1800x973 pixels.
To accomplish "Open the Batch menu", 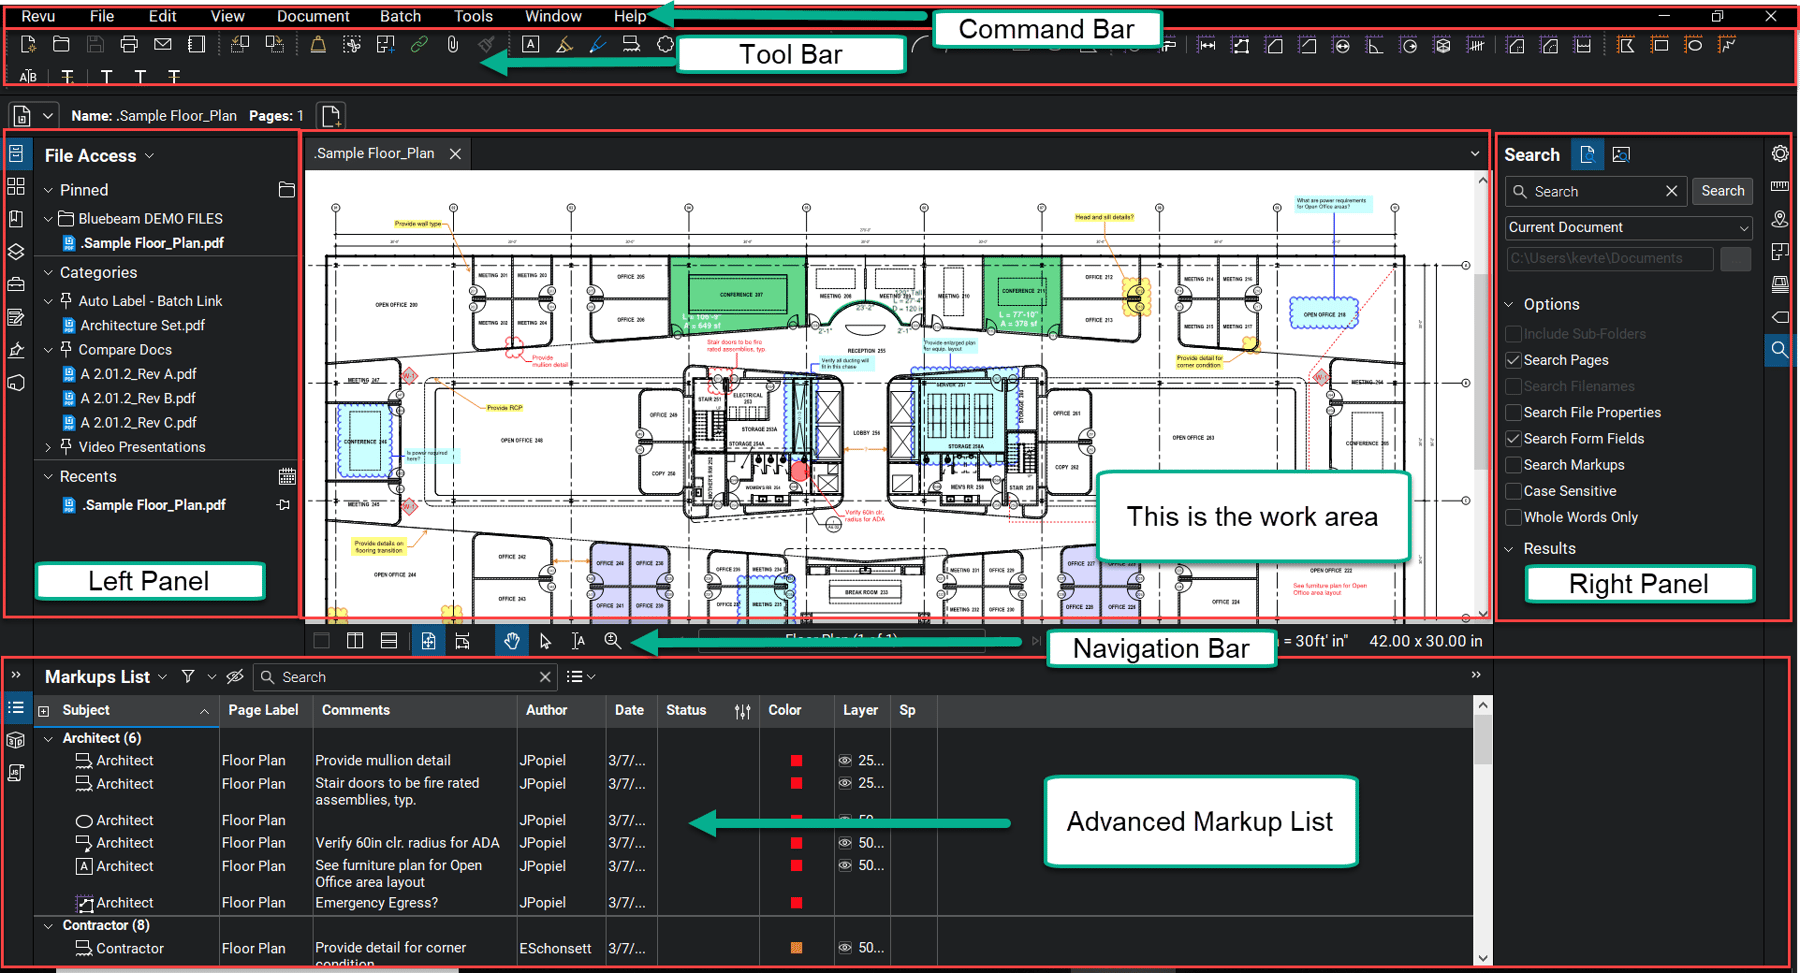I will tap(400, 16).
